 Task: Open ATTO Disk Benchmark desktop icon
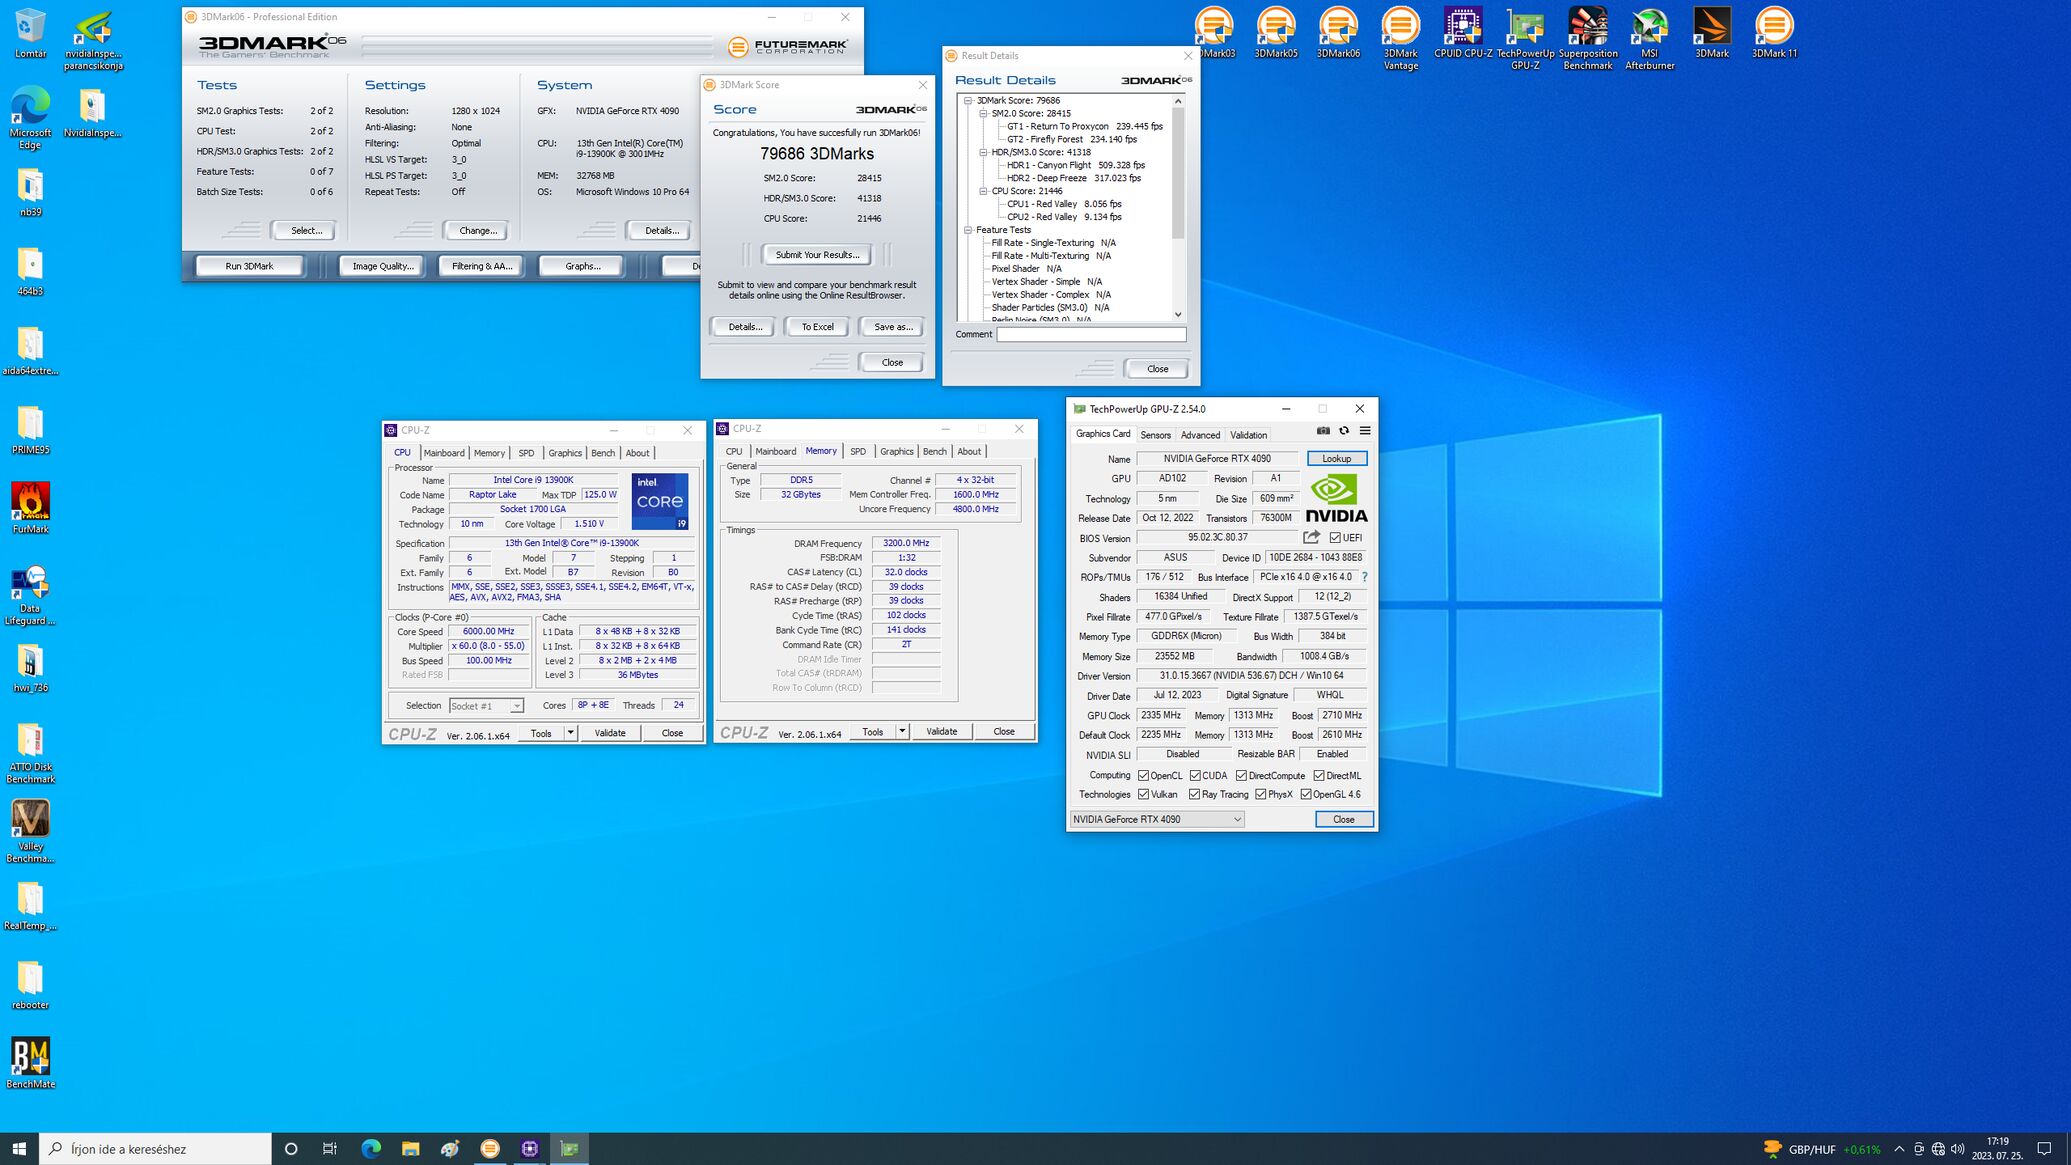30,752
